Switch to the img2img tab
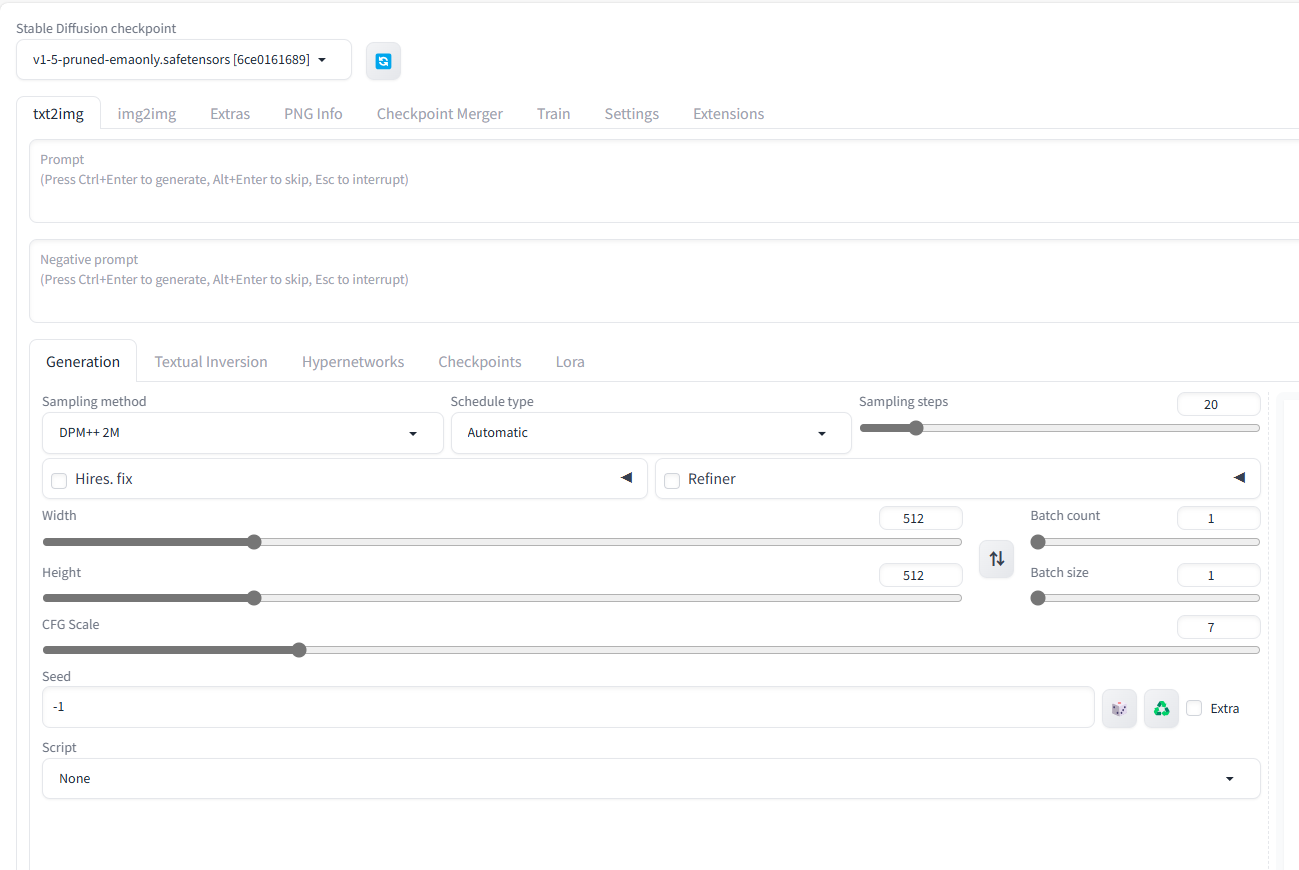The image size is (1299, 870). (147, 114)
